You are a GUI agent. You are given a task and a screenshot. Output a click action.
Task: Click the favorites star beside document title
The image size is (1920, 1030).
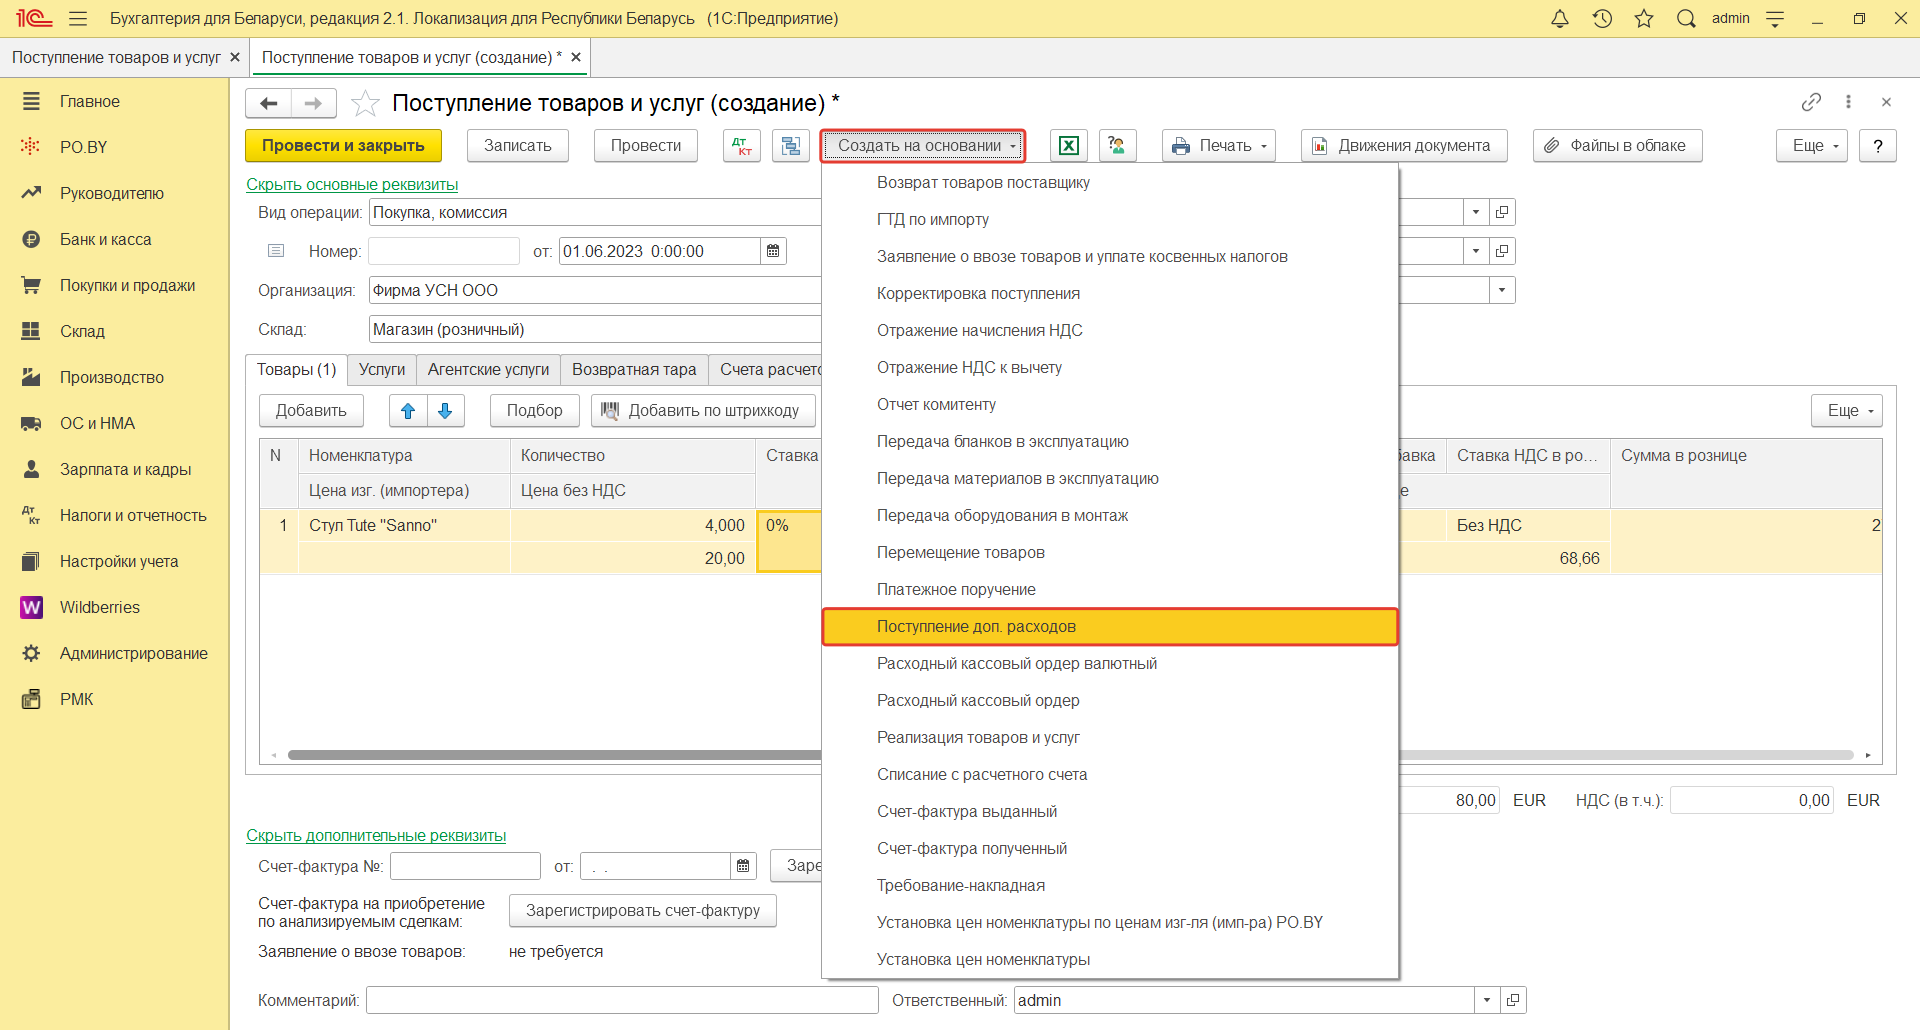click(x=365, y=103)
